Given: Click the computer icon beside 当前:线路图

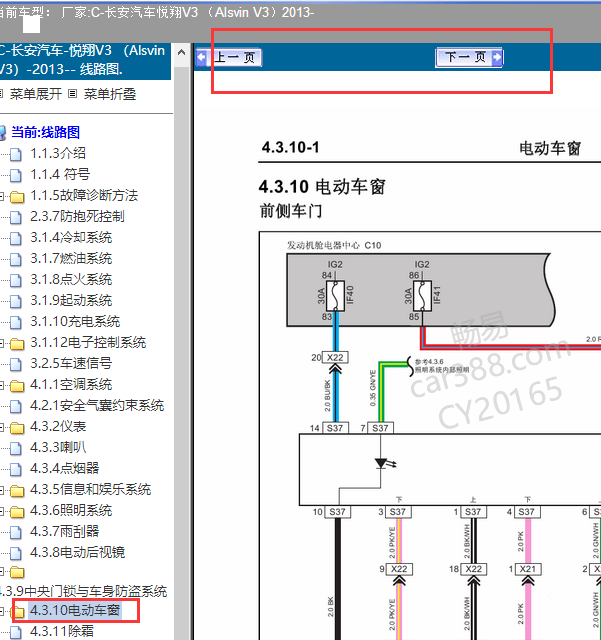Looking at the screenshot, I should pyautogui.click(x=2, y=133).
